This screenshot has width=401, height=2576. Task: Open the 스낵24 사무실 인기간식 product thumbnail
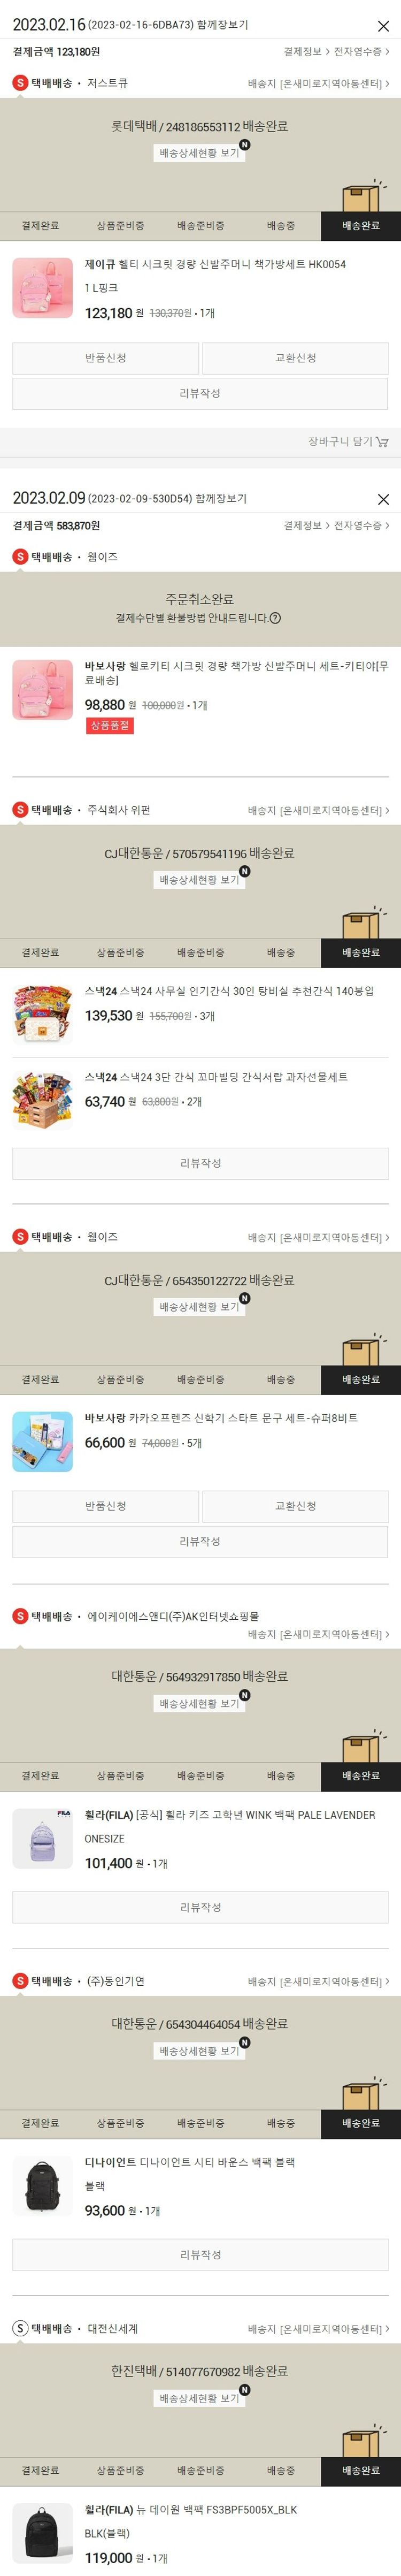(x=42, y=1014)
